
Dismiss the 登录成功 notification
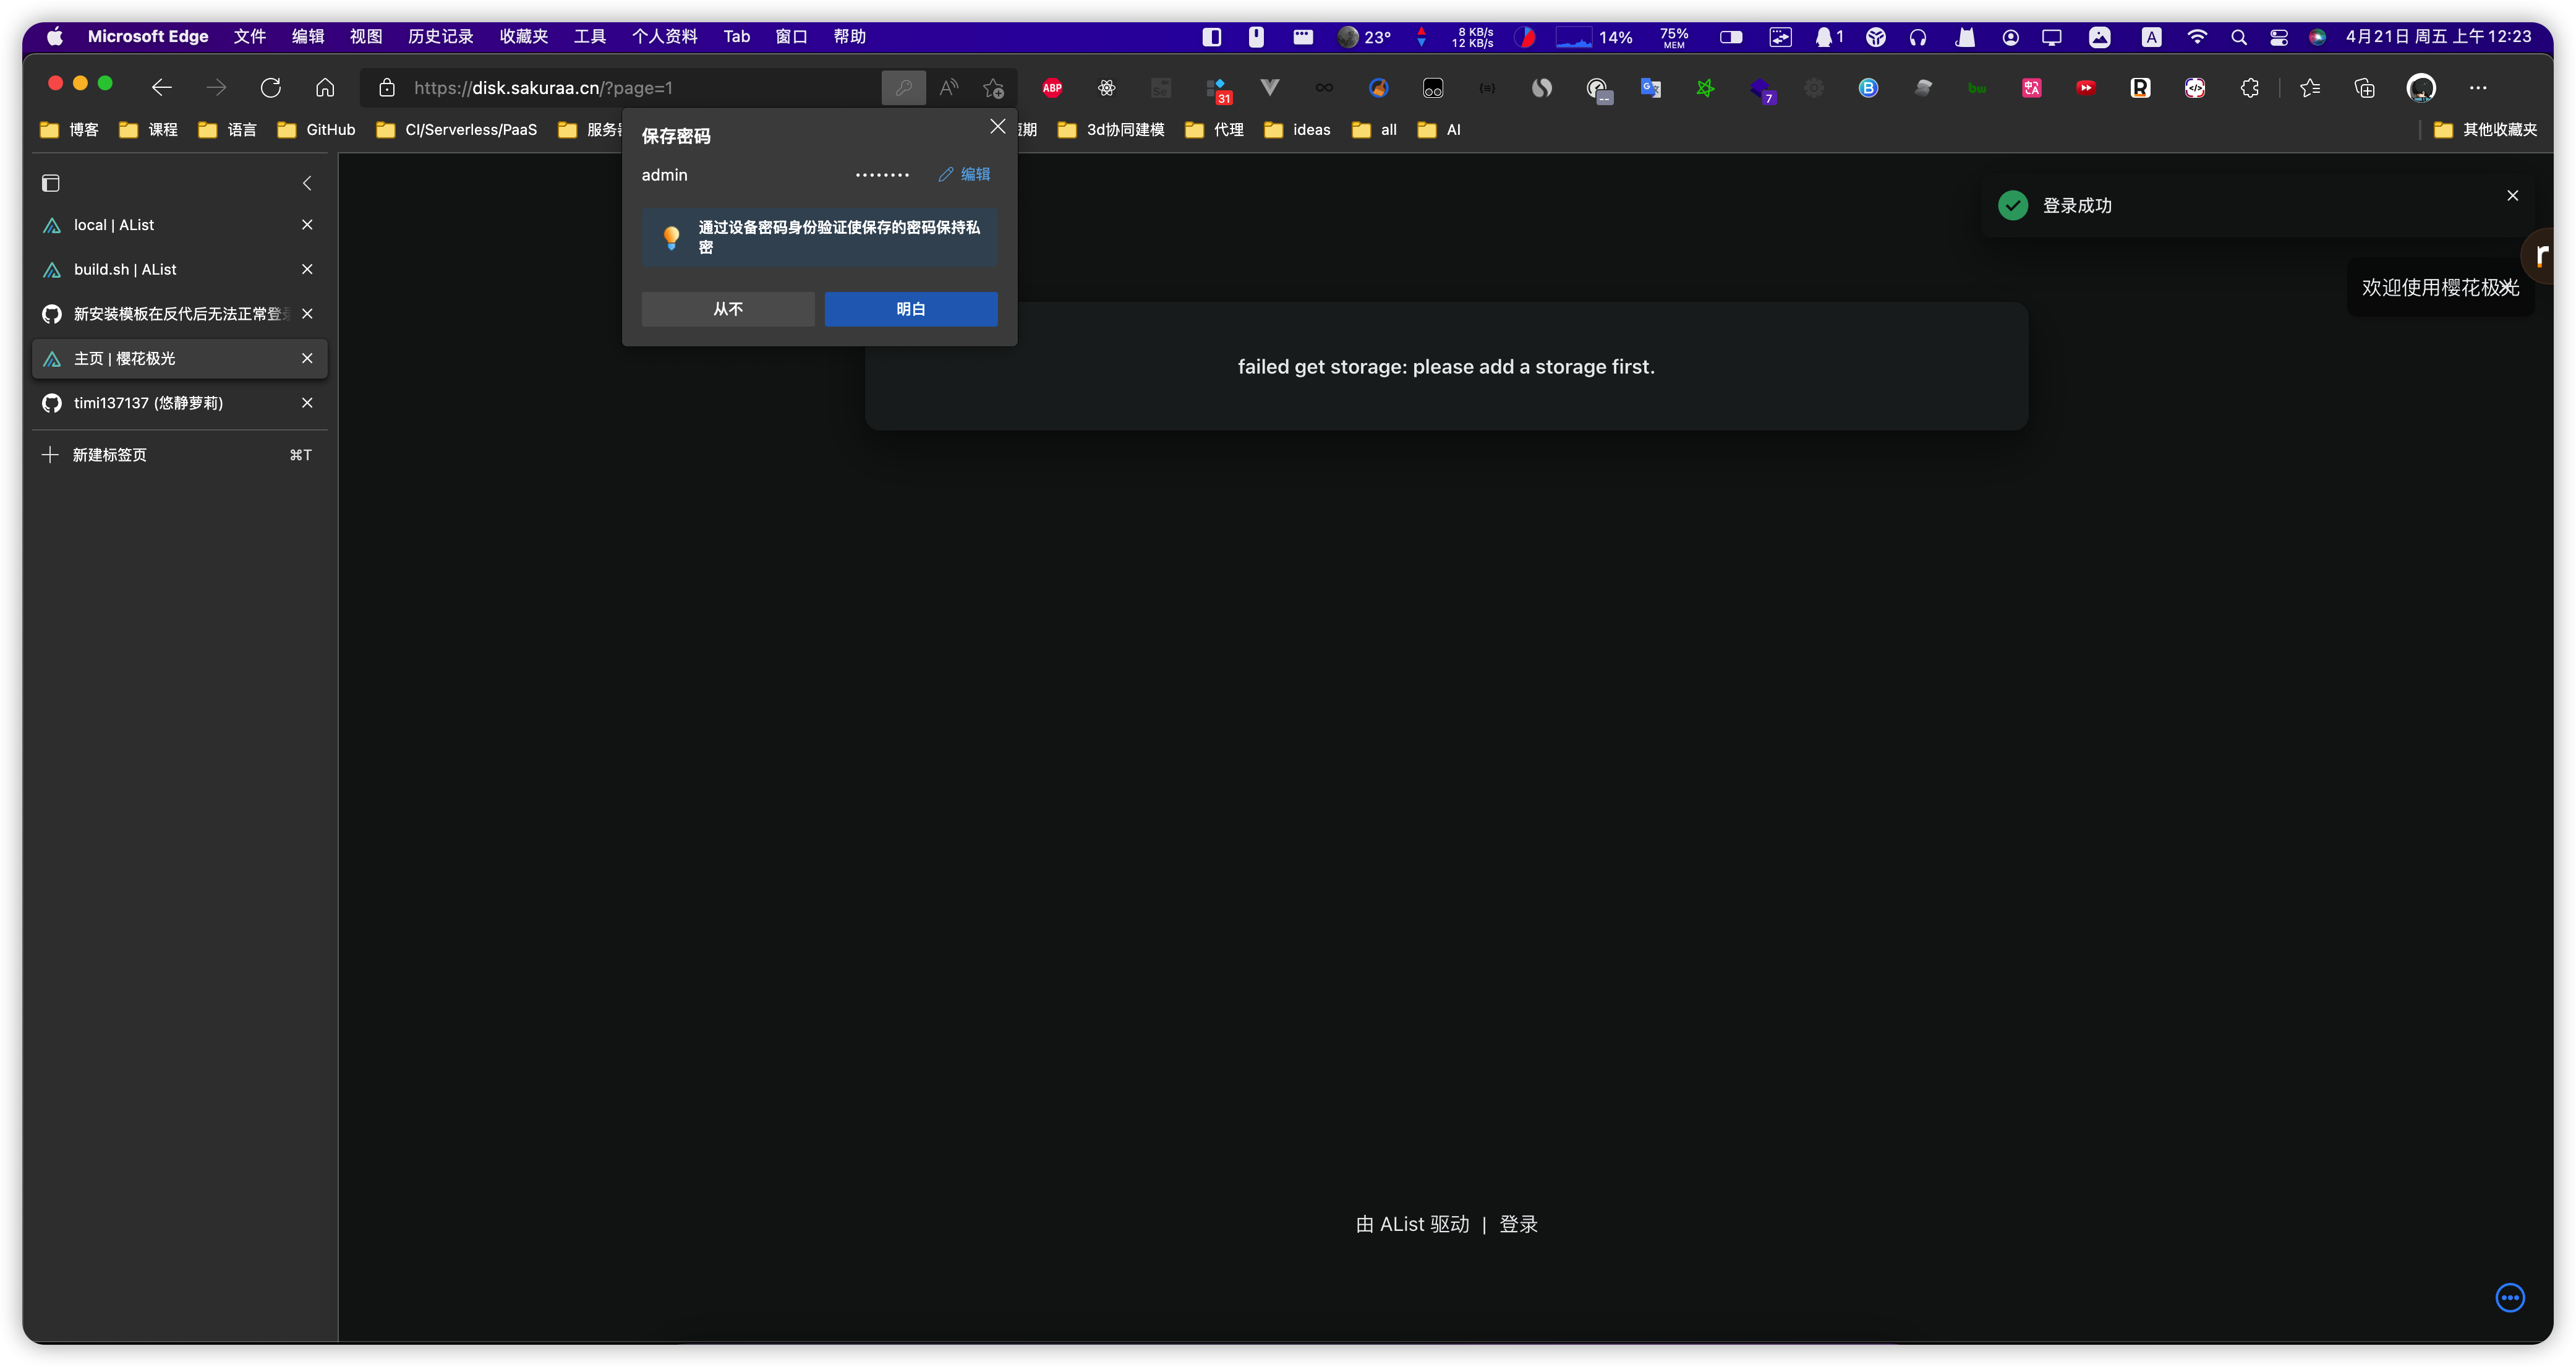click(x=2512, y=196)
